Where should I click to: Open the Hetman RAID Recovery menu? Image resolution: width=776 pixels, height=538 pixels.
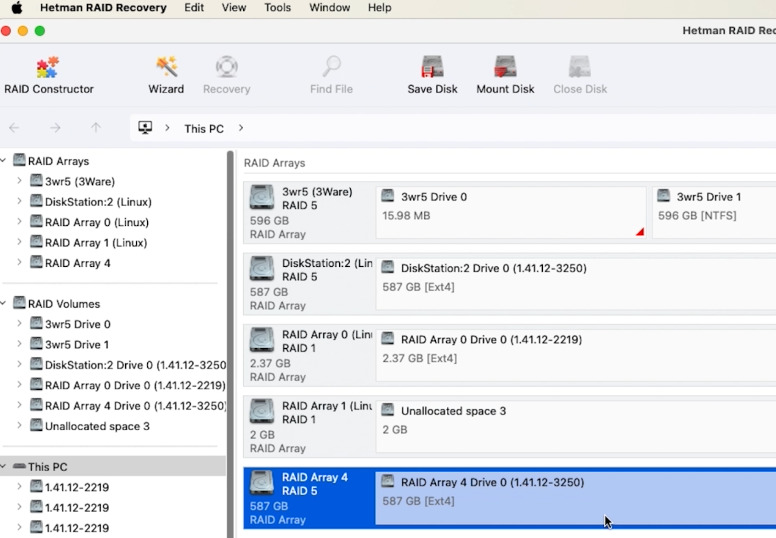[103, 8]
